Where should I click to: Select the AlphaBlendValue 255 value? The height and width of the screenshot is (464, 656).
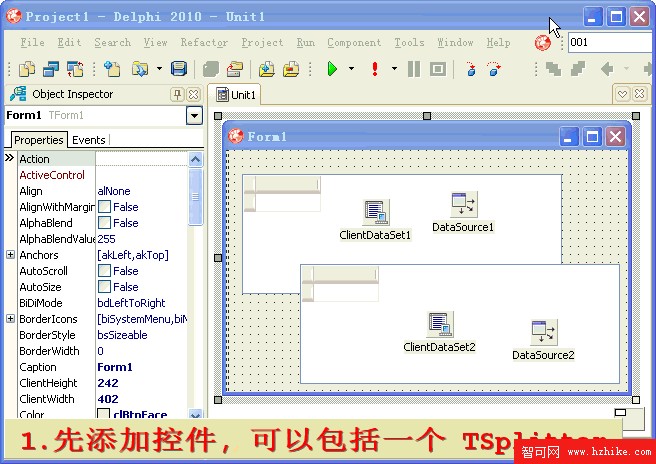coord(106,239)
